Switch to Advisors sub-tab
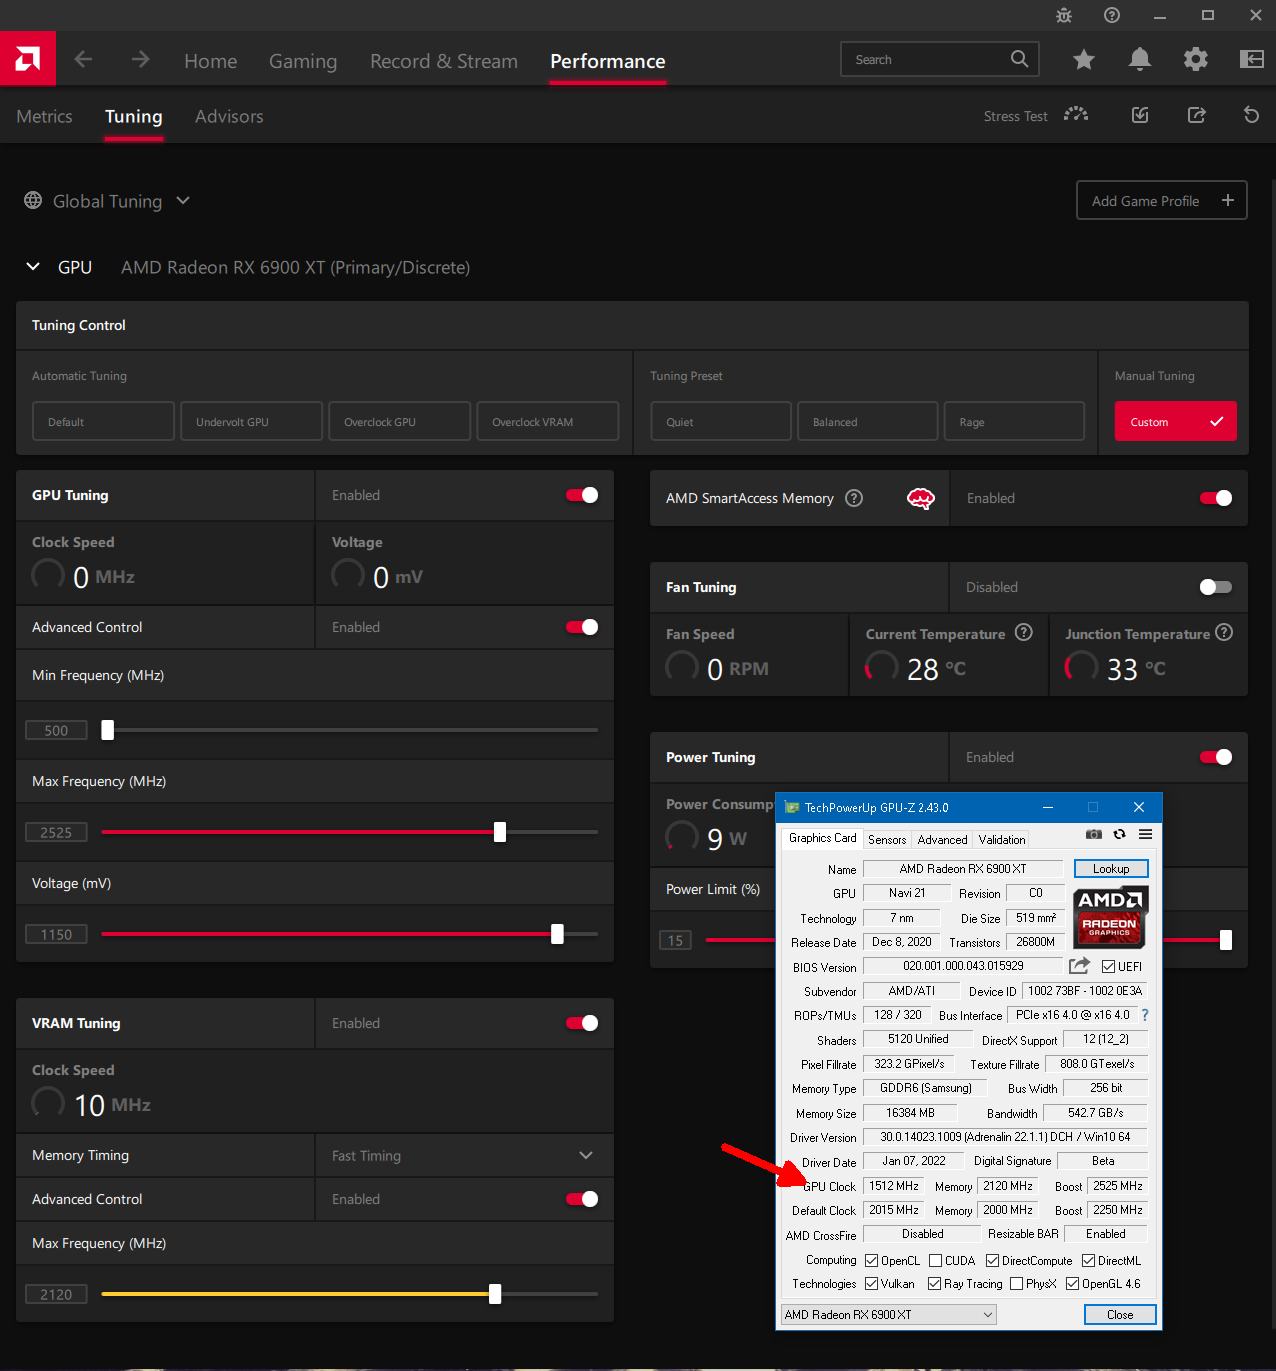The height and width of the screenshot is (1371, 1276). click(x=229, y=116)
